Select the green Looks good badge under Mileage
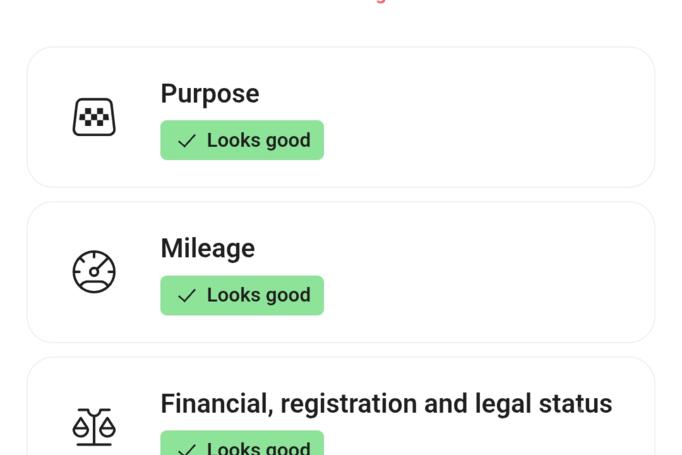682x455 pixels. coord(242,295)
